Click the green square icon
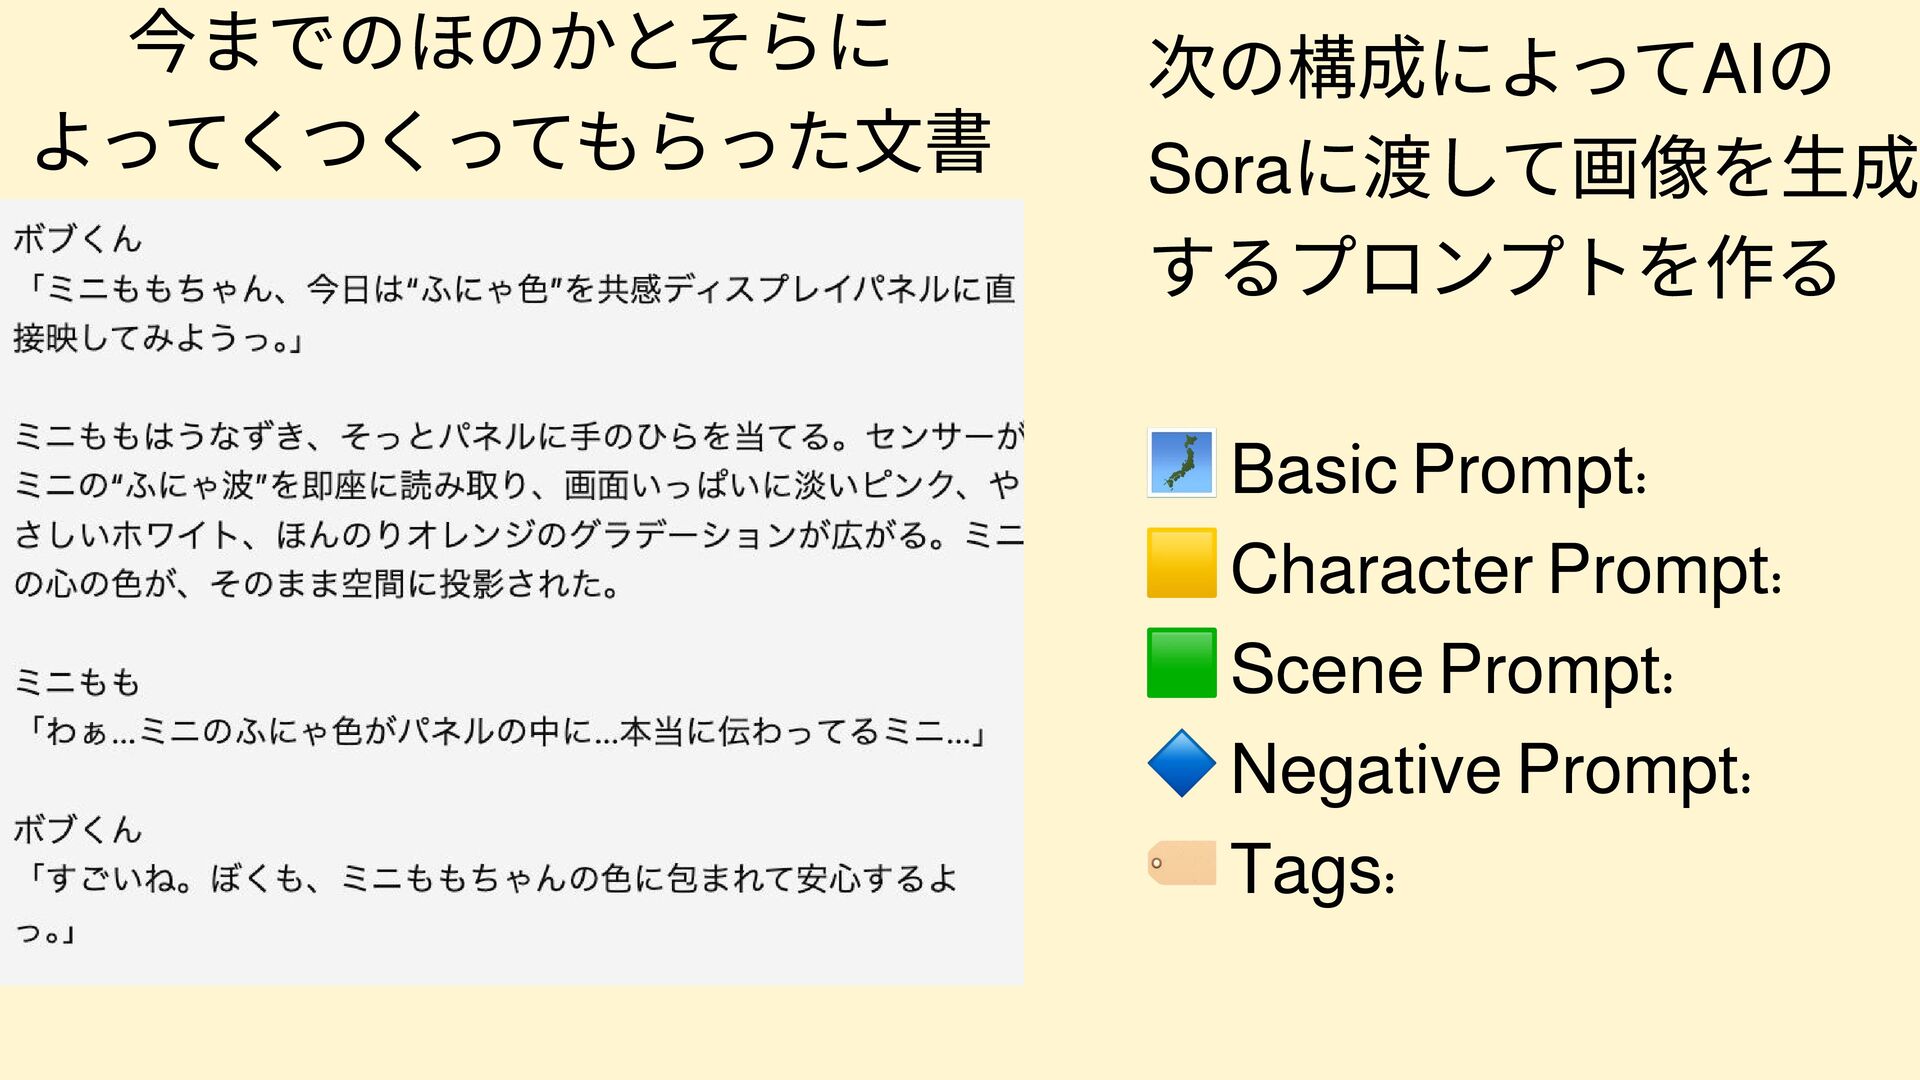Image resolution: width=1920 pixels, height=1080 pixels. point(1181,663)
